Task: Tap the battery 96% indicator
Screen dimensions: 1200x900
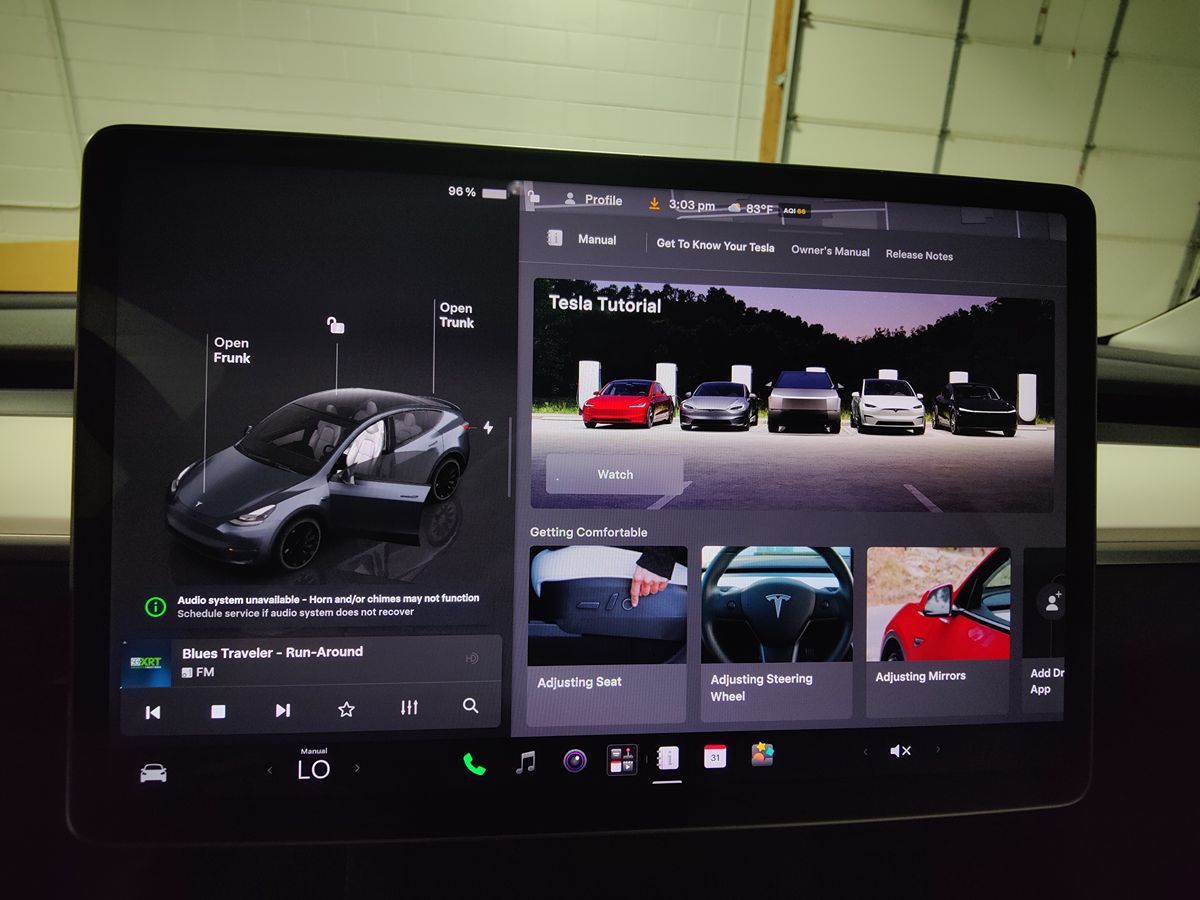Action: 477,192
